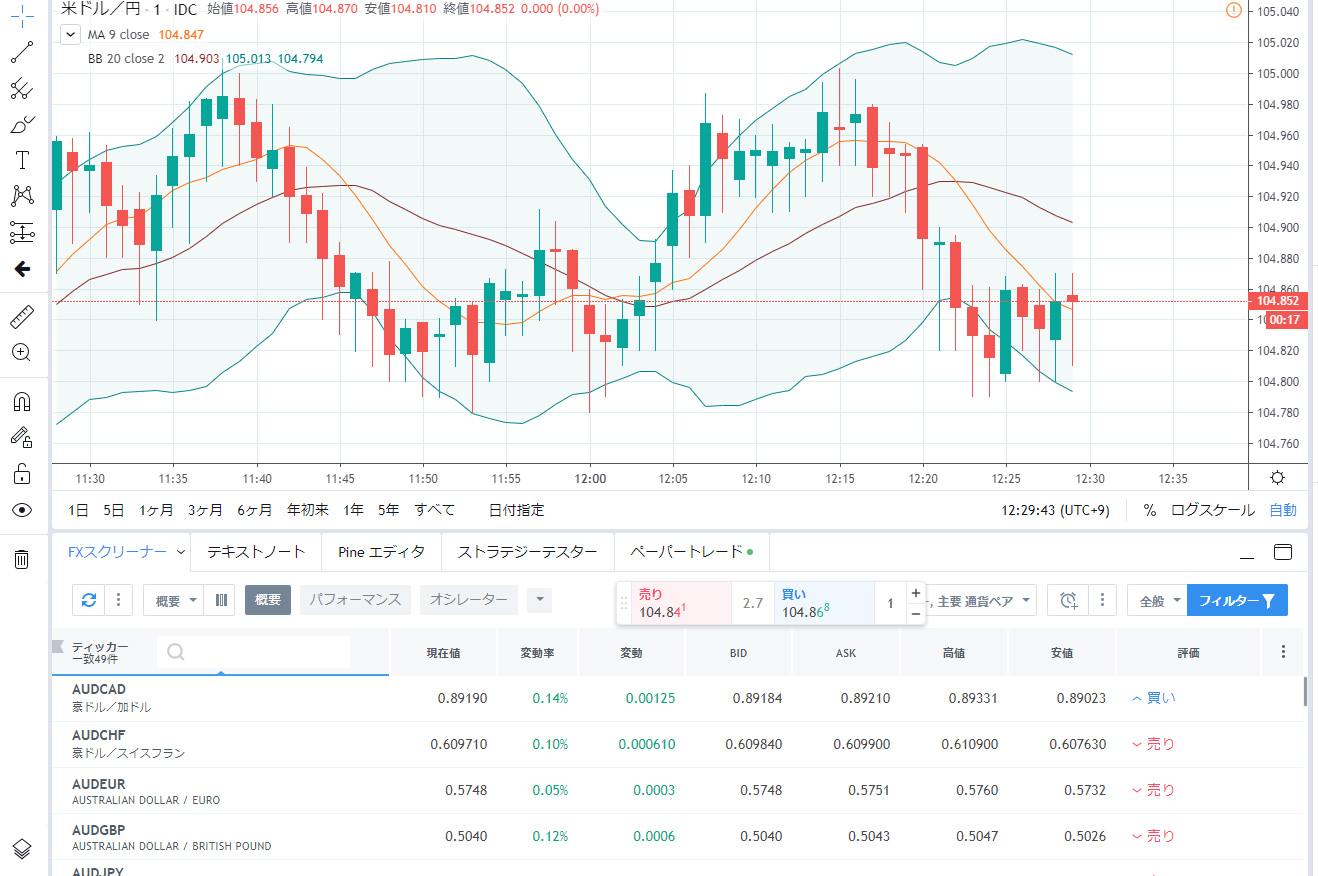Collapse the indicator legend chevron

click(70, 34)
